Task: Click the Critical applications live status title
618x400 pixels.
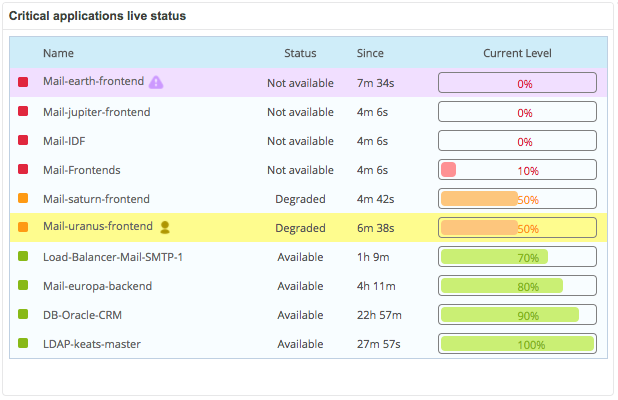Action: pyautogui.click(x=97, y=16)
